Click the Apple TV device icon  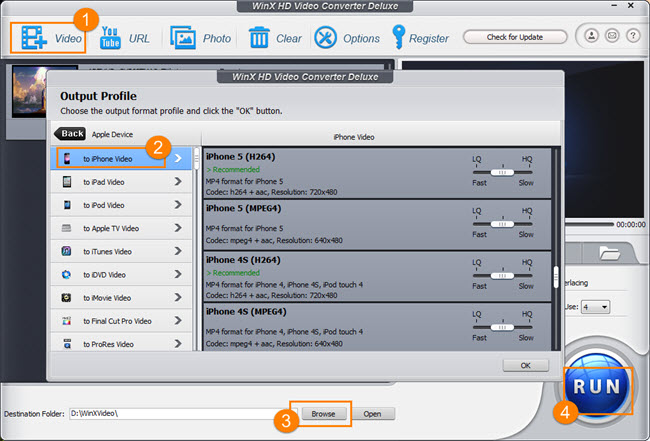click(66, 228)
